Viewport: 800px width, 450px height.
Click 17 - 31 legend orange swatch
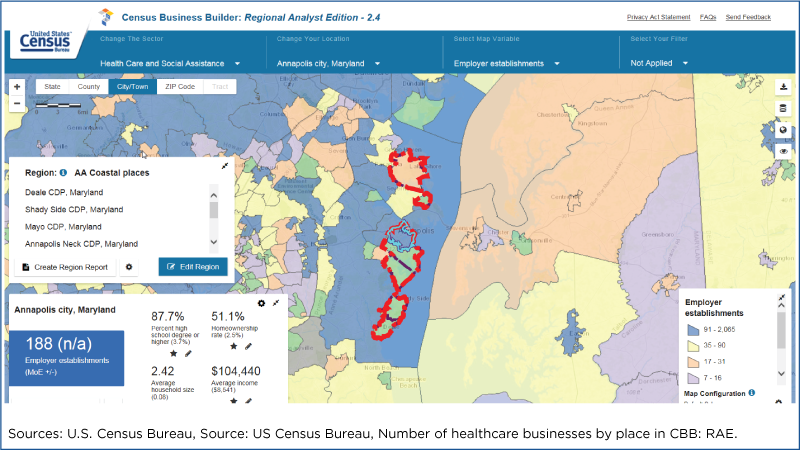point(693,362)
